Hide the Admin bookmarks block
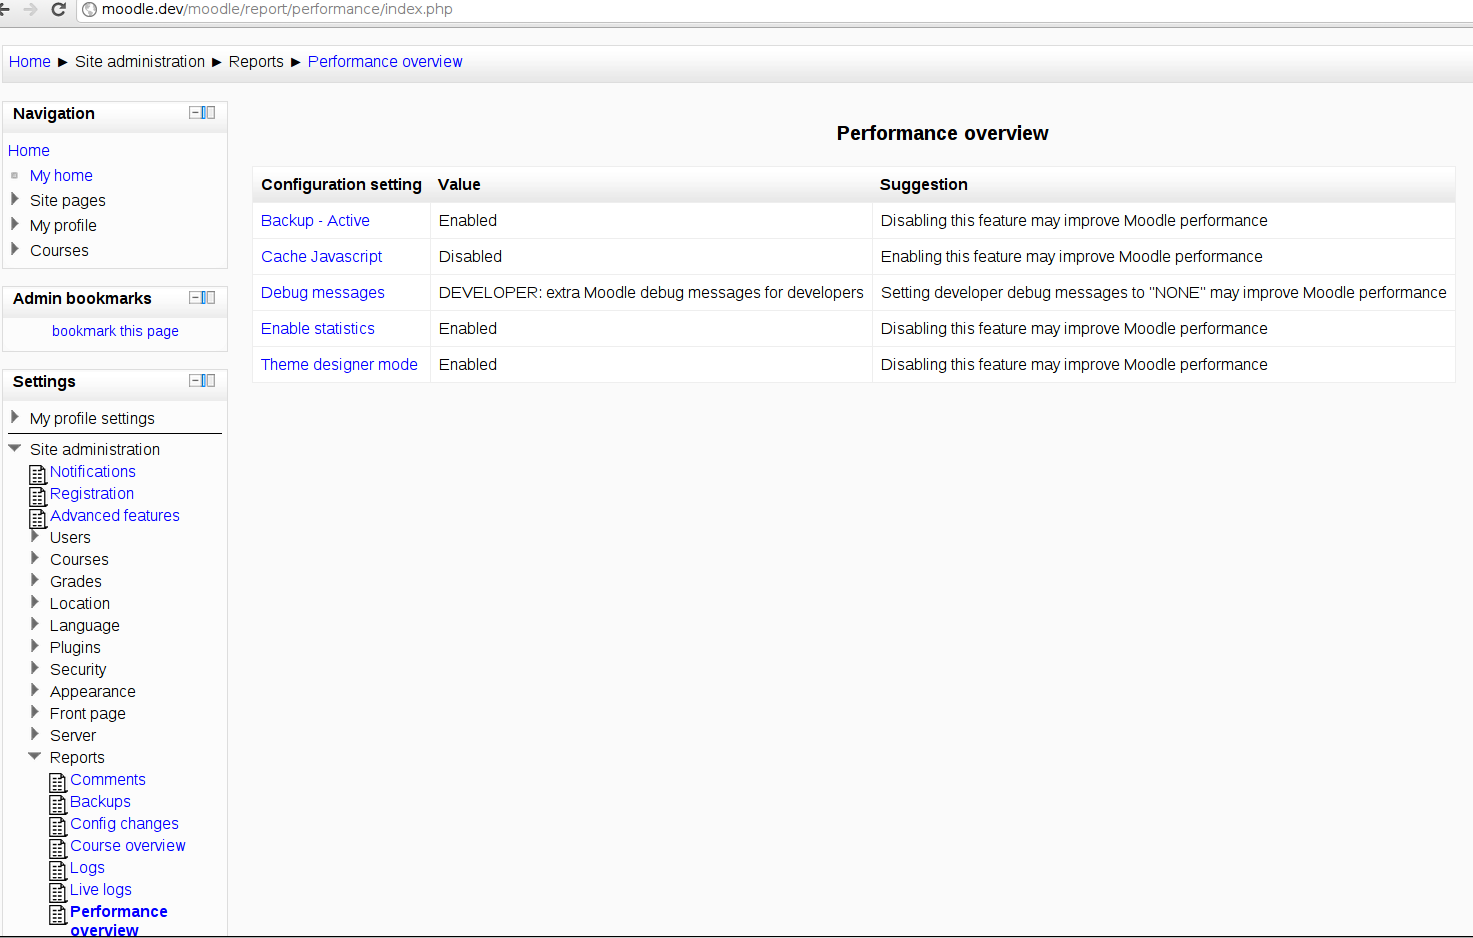 pyautogui.click(x=195, y=298)
